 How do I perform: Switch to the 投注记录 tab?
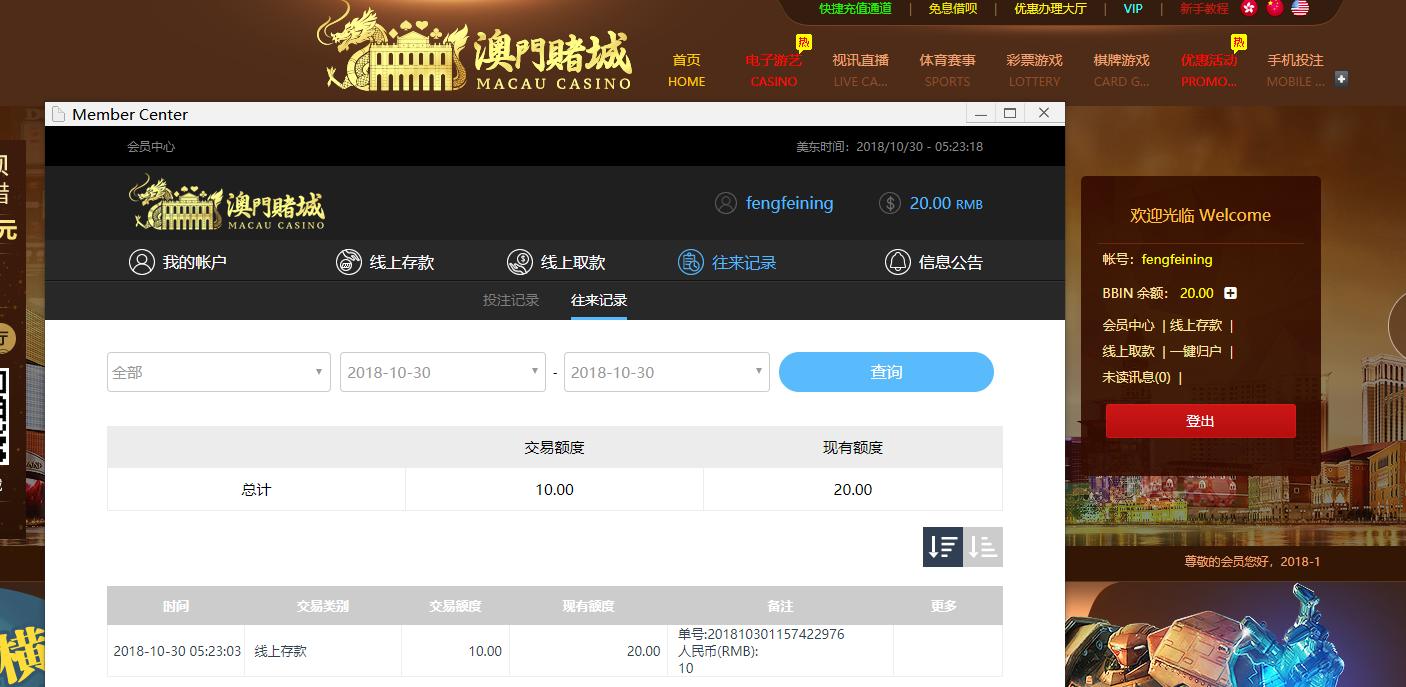[x=511, y=300]
